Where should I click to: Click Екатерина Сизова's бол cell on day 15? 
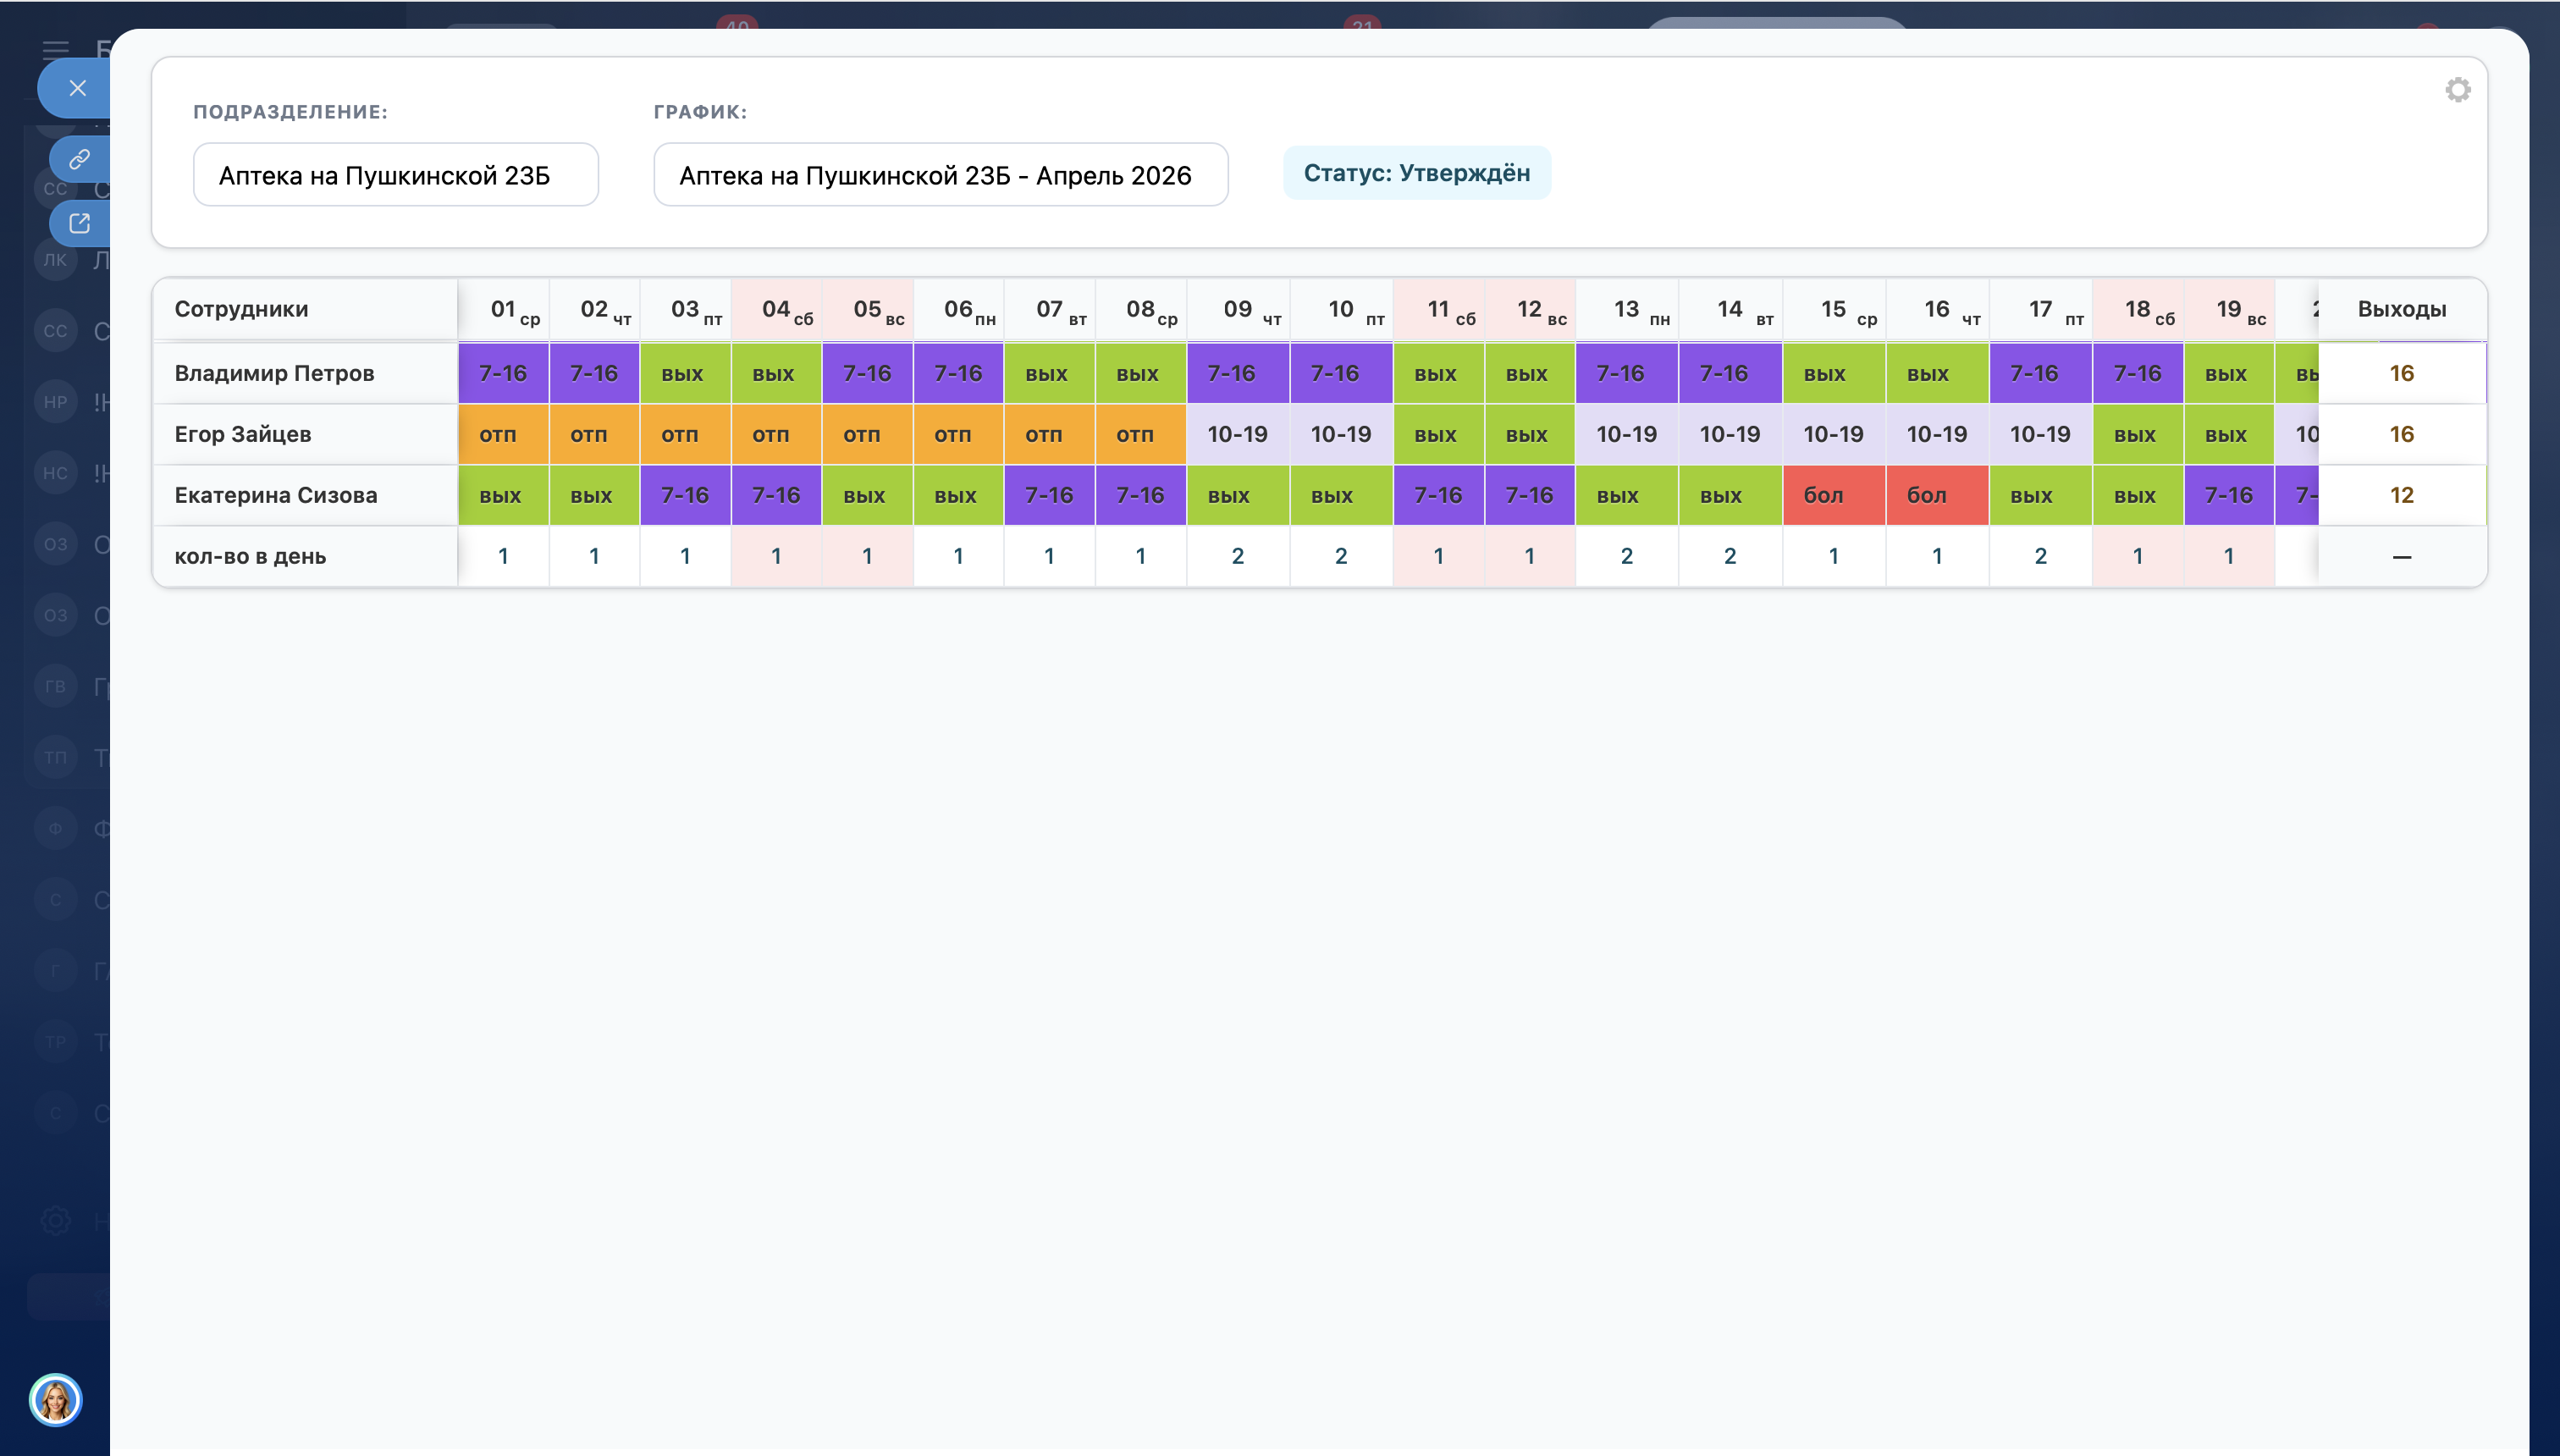click(x=1832, y=495)
